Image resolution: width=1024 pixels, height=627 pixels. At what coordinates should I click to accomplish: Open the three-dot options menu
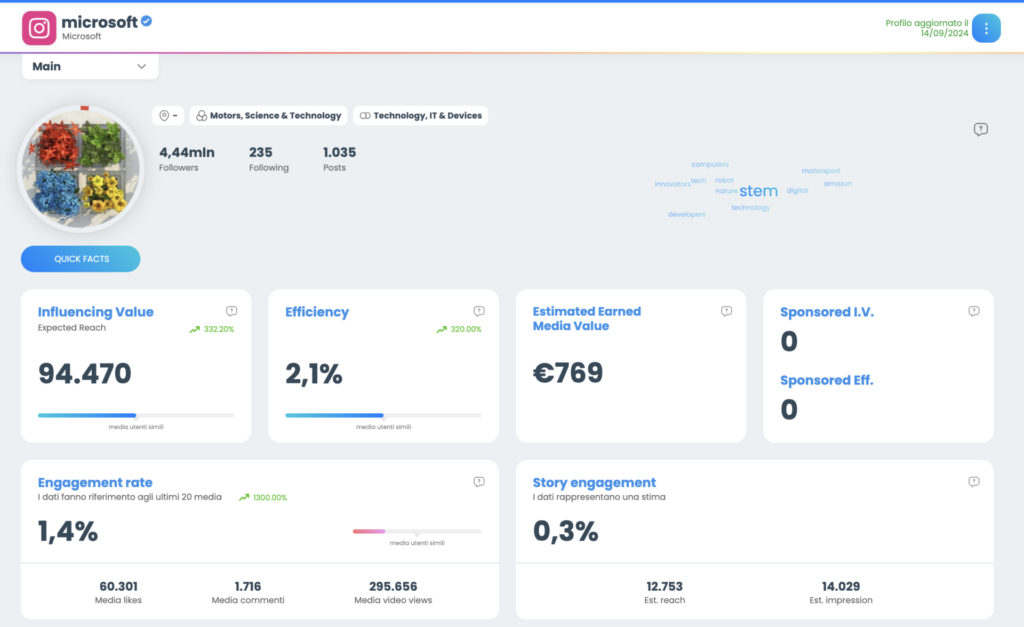click(985, 28)
